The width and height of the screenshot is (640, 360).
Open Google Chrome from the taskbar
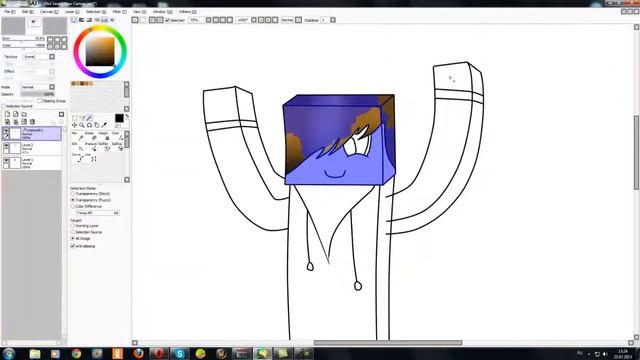(76, 353)
